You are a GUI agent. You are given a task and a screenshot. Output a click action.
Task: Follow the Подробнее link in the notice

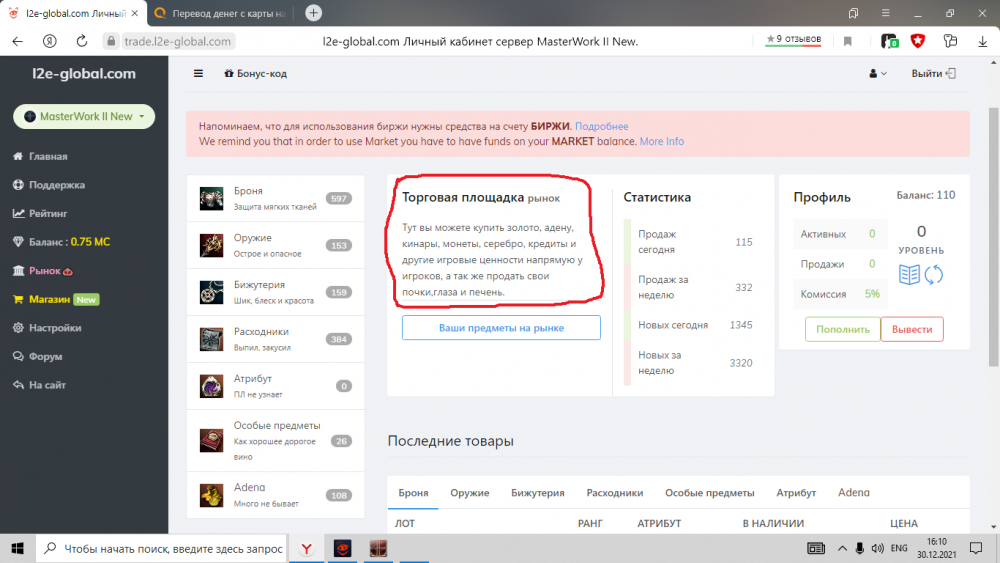point(602,126)
